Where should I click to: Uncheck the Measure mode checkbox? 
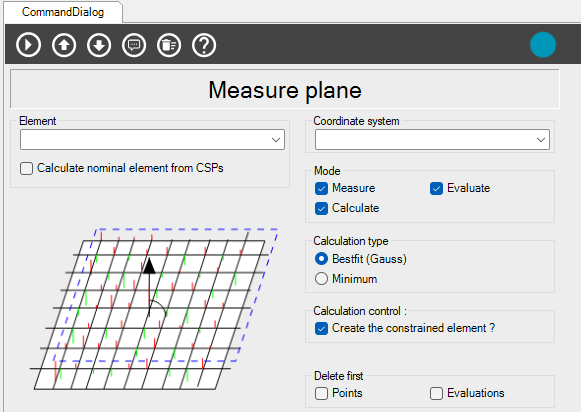pyautogui.click(x=321, y=188)
